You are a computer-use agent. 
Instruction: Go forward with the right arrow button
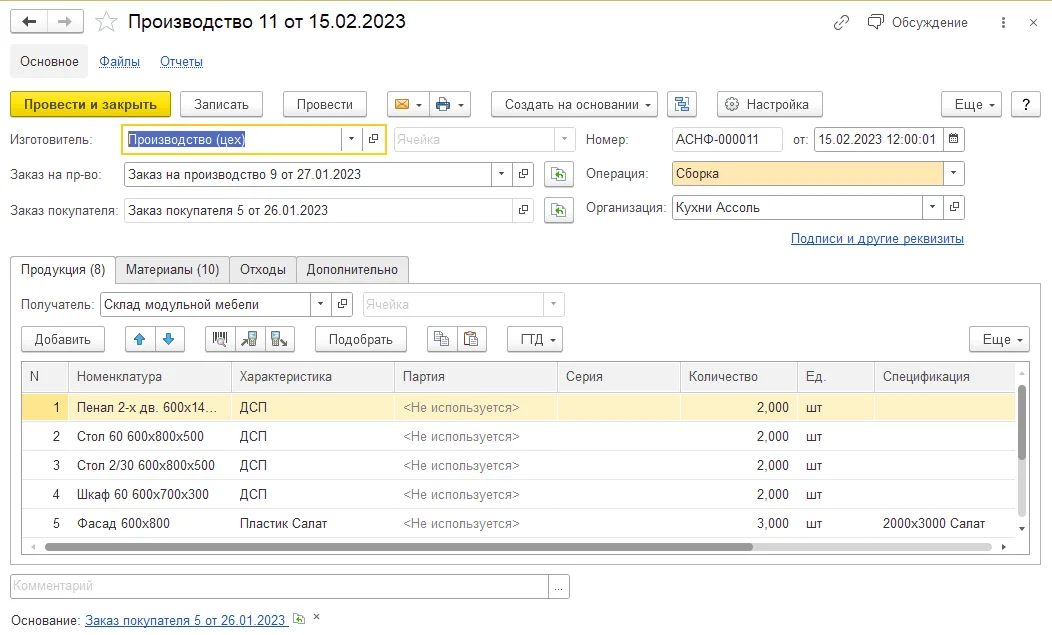click(x=65, y=21)
